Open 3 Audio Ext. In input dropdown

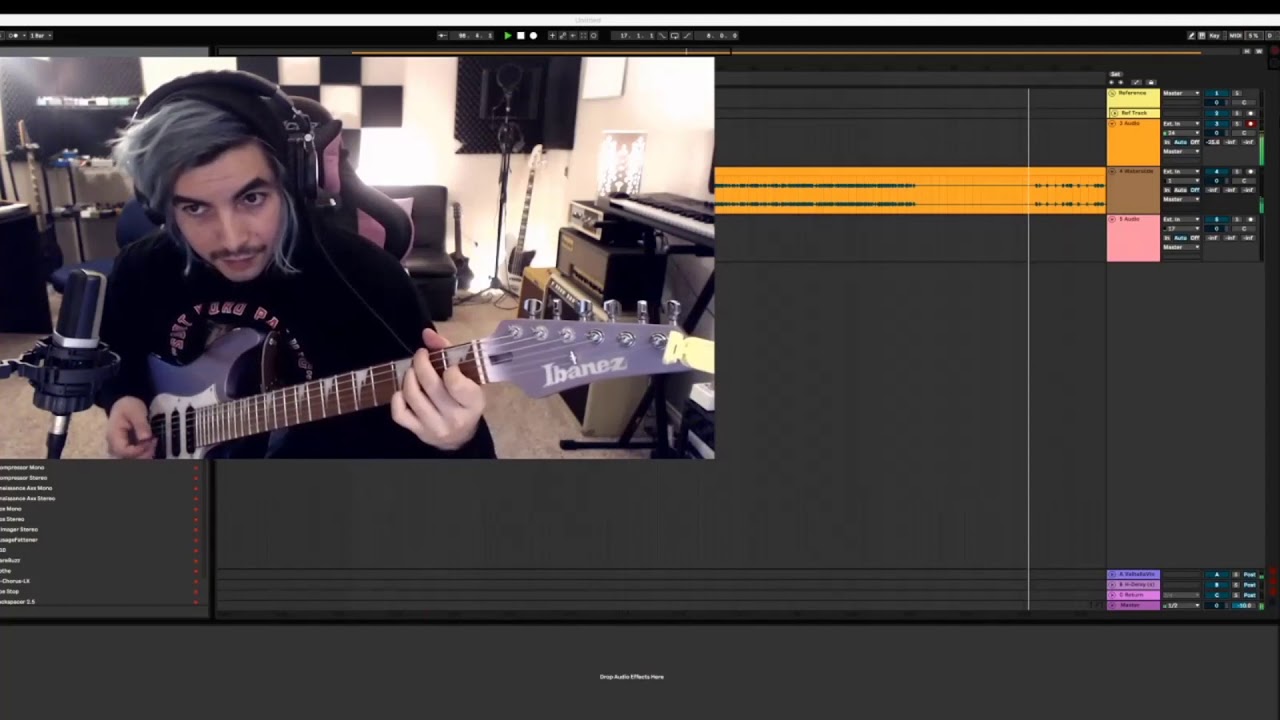click(1181, 124)
